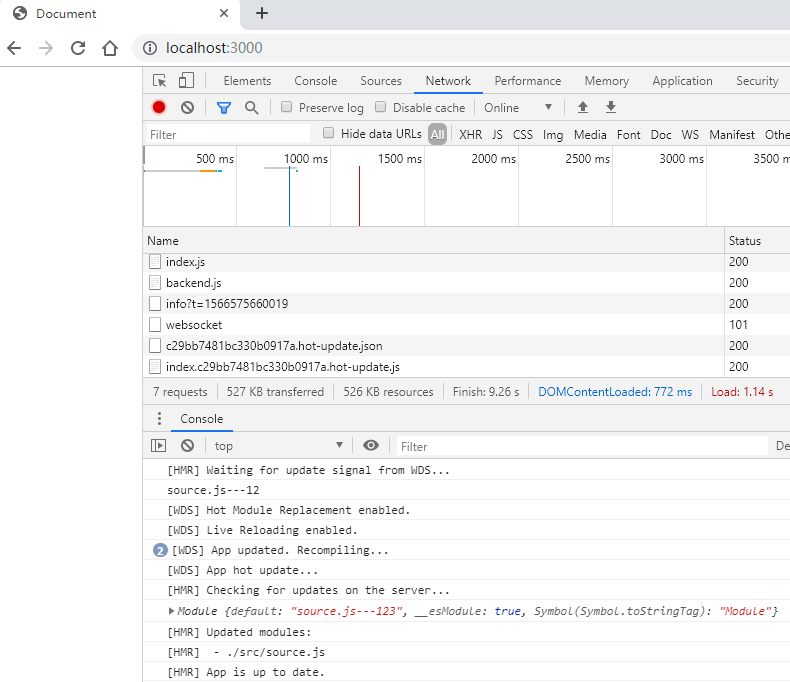Activate the inspect element picker
Screen dimensions: 790x682
point(160,81)
